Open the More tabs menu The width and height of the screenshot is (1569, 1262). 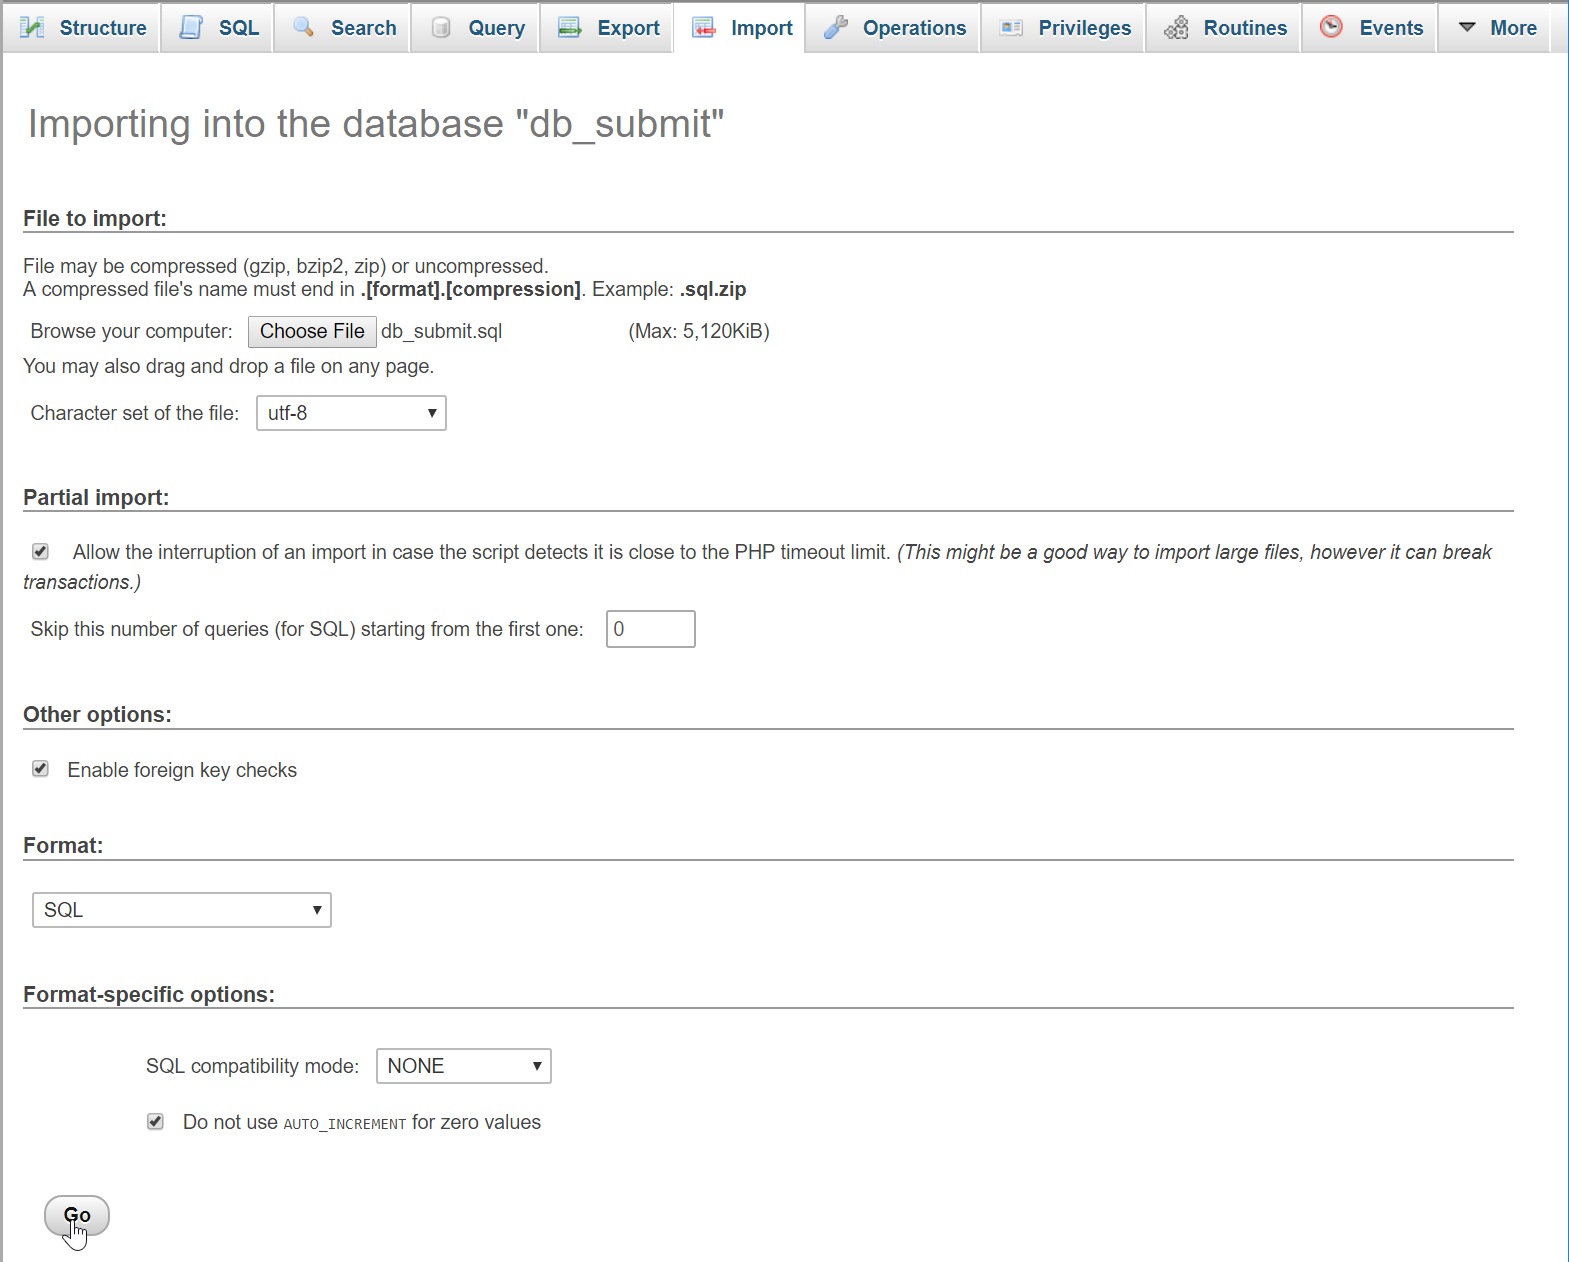1497,28
